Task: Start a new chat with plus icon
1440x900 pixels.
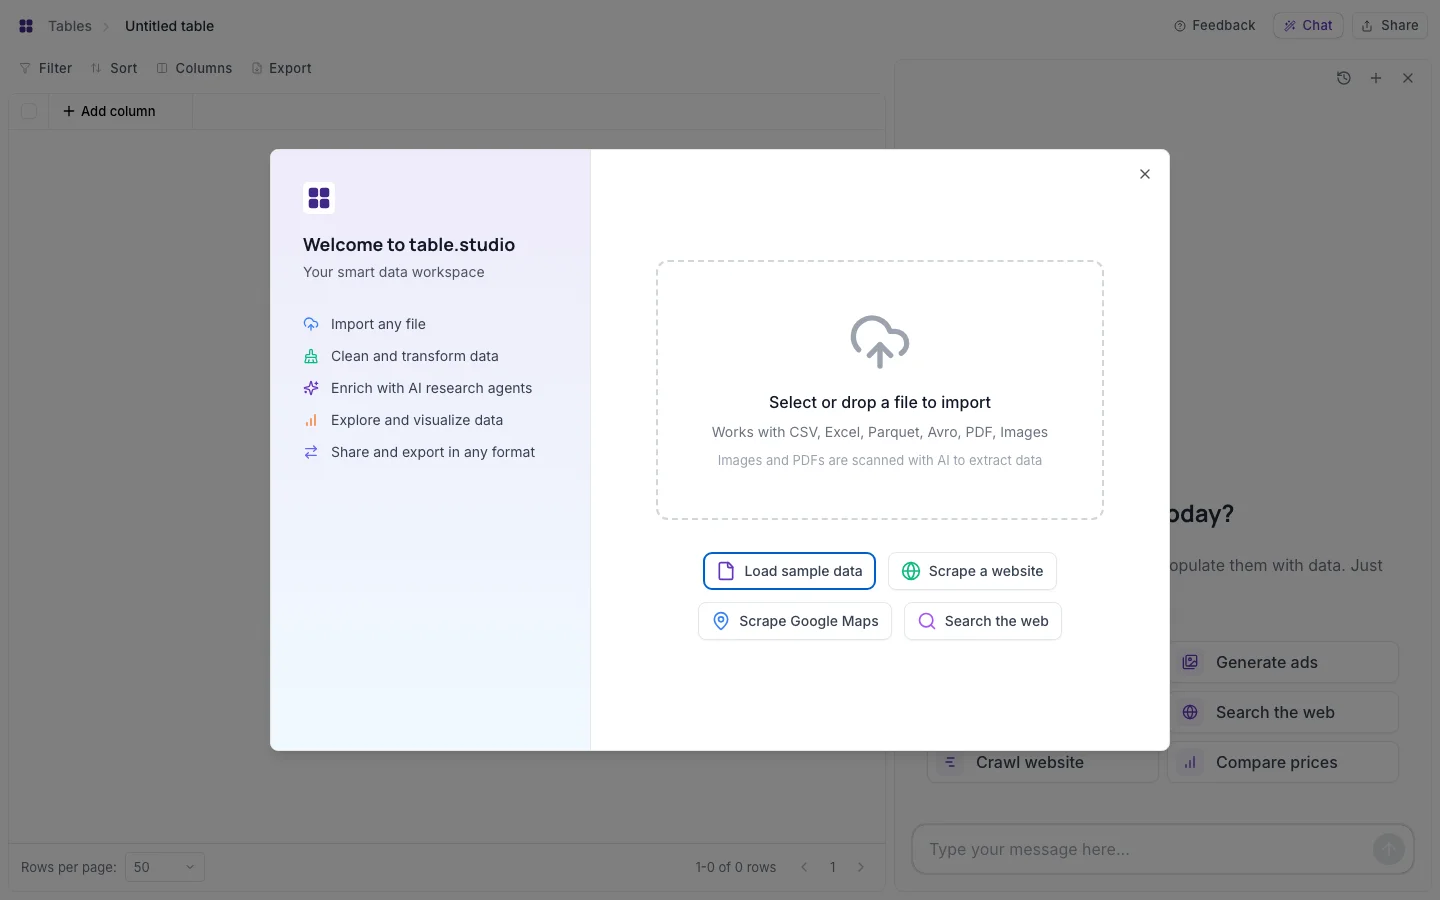Action: click(x=1376, y=78)
